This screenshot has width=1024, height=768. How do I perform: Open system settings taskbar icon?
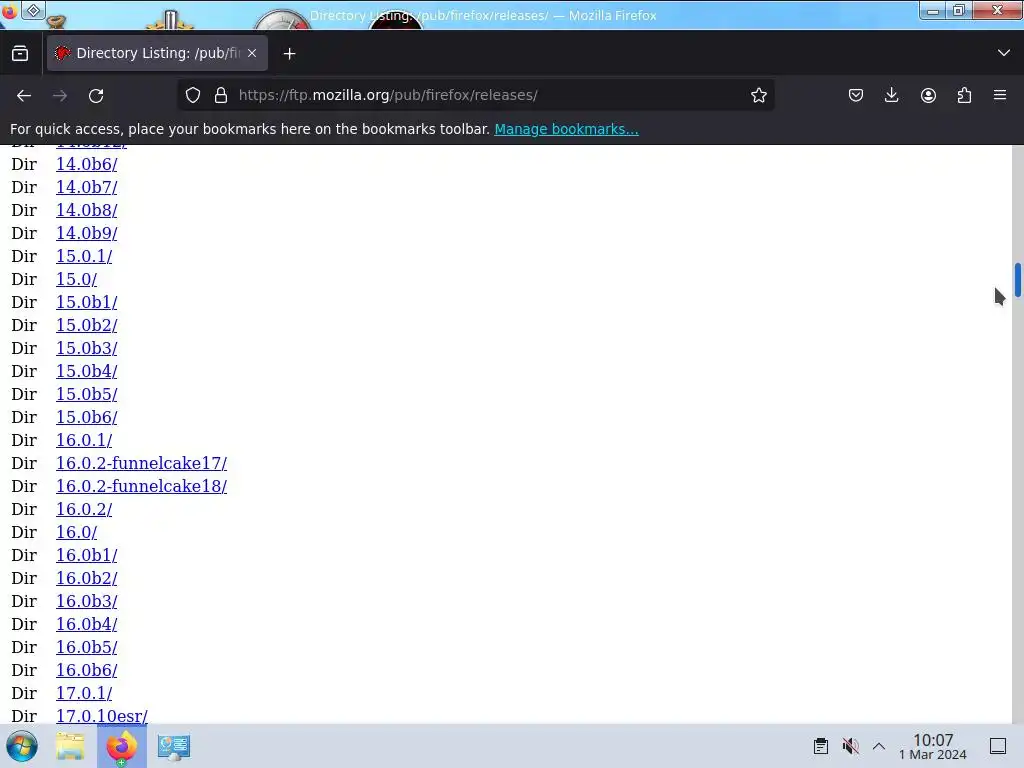tap(174, 746)
